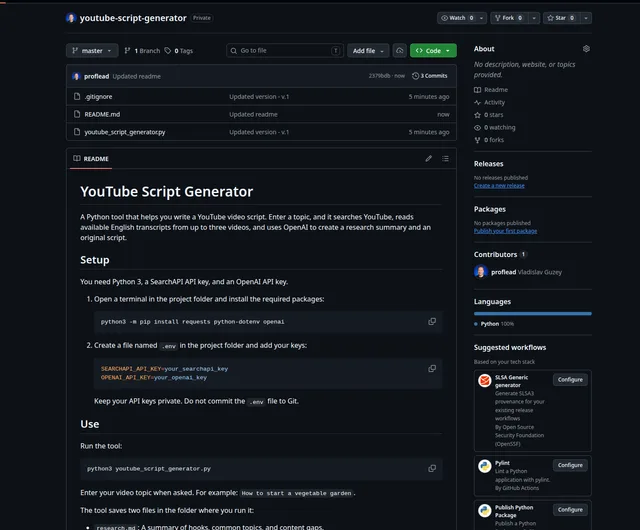This screenshot has width=640, height=530.
Task: Click the README.md file icon
Action: pos(77,114)
